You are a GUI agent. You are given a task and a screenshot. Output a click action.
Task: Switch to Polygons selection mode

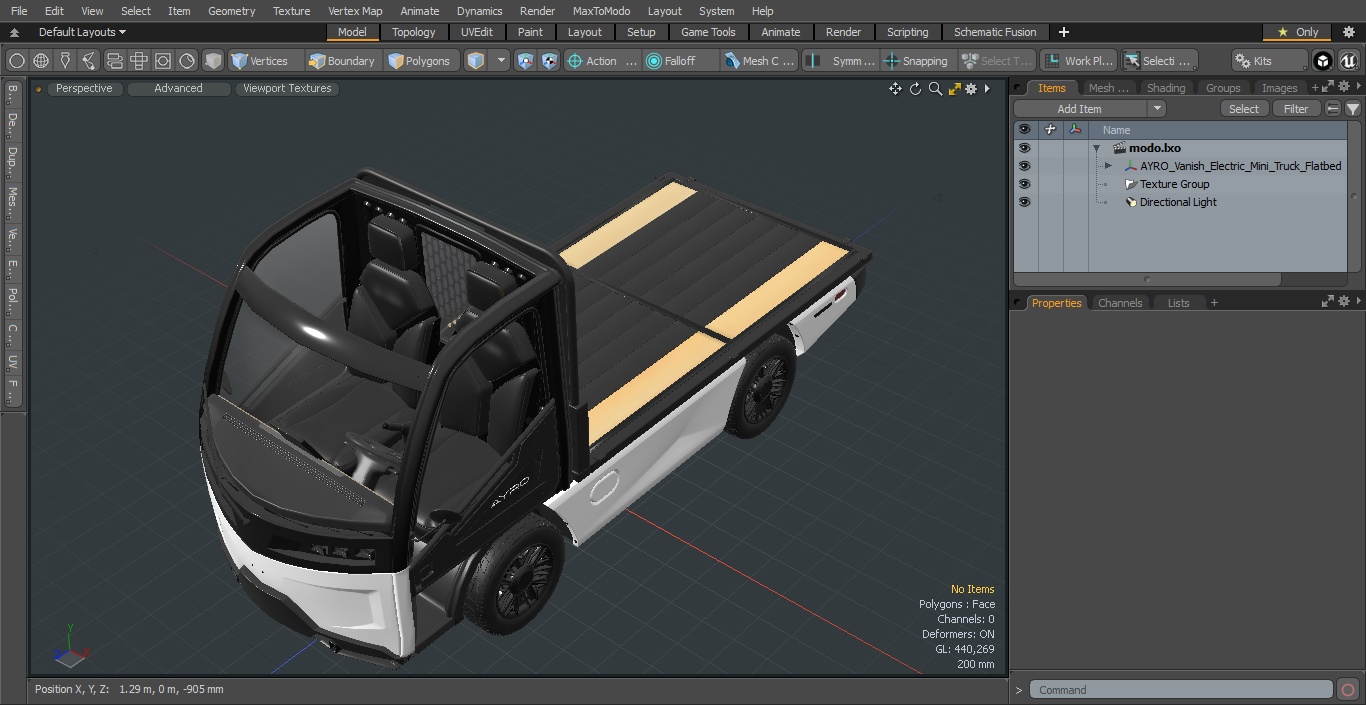click(x=420, y=61)
